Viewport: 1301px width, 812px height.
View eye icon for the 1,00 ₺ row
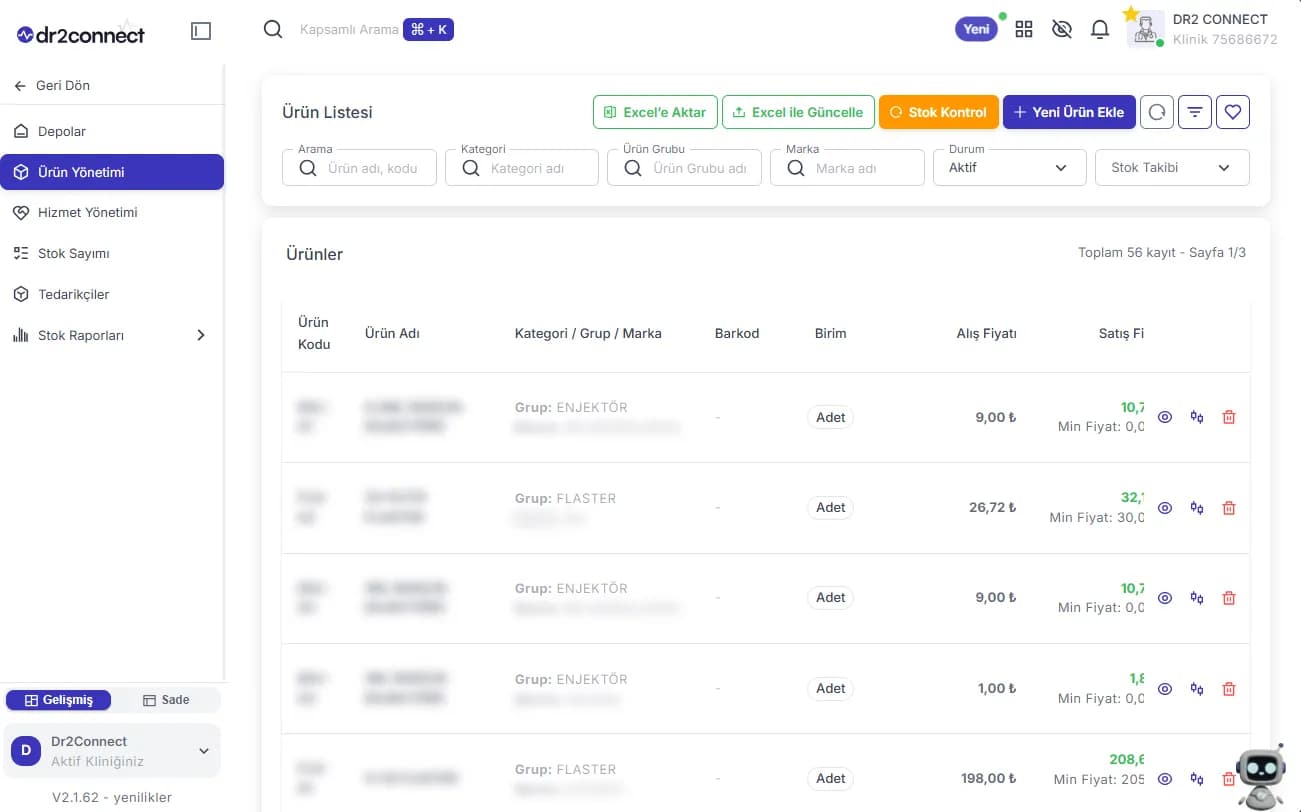(x=1165, y=689)
